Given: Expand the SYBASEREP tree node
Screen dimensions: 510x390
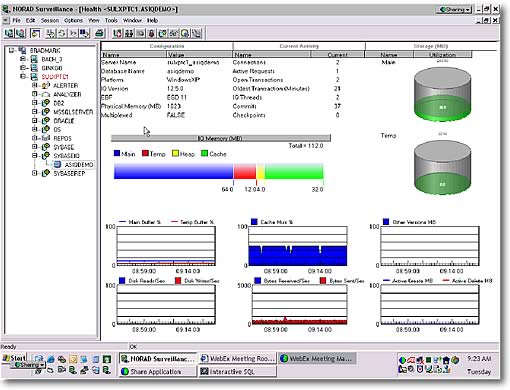Looking at the screenshot, I should coord(34,173).
